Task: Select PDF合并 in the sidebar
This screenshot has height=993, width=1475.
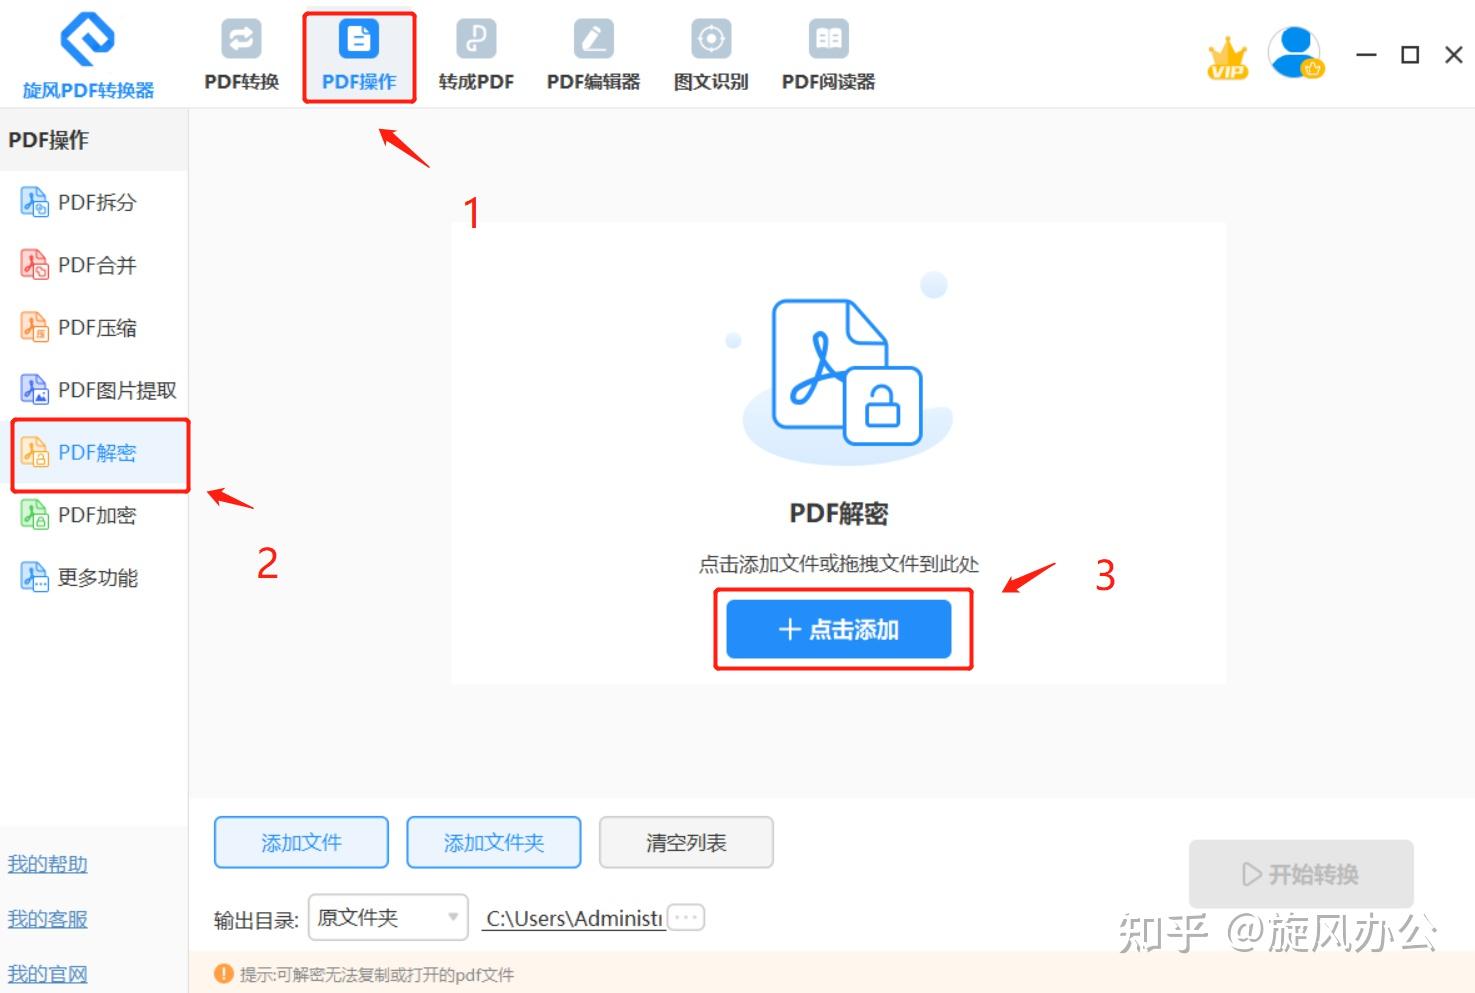Action: point(94,265)
